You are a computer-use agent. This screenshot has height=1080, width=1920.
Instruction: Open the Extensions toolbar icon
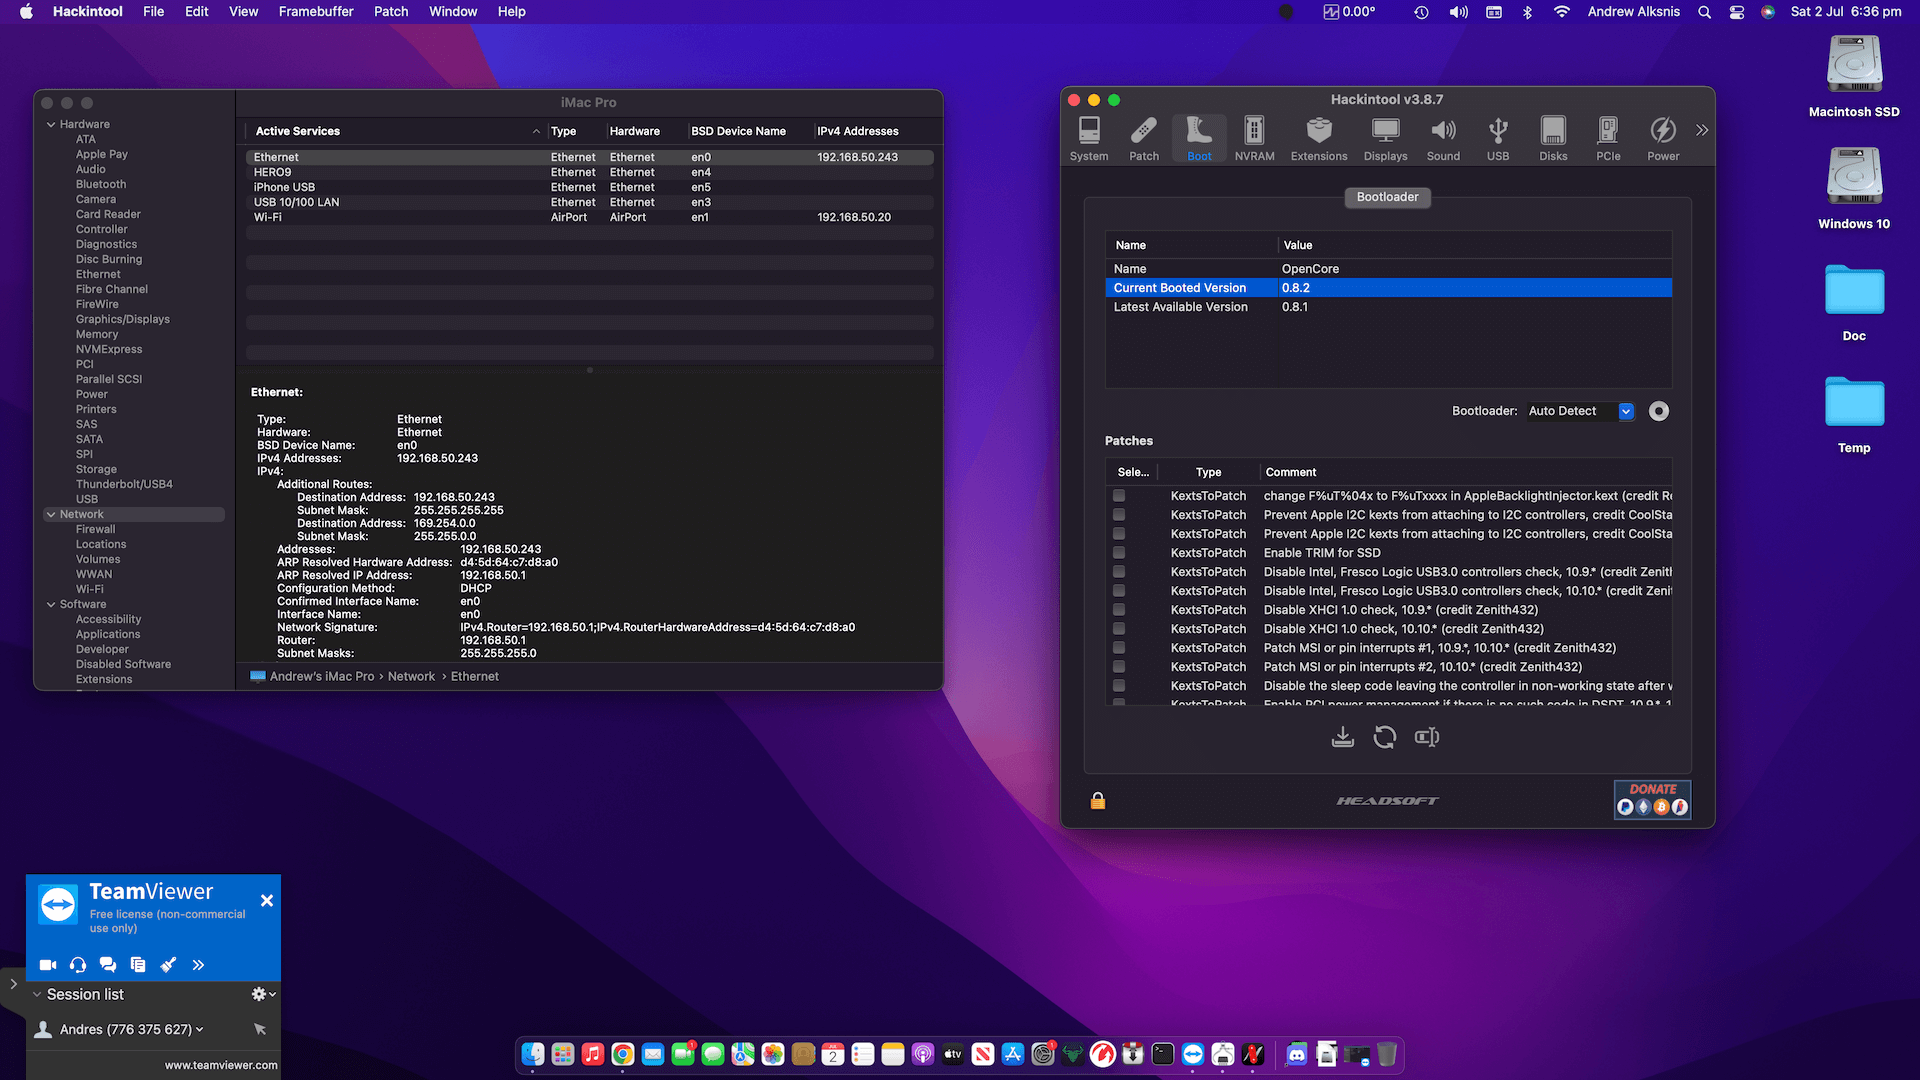1319,138
